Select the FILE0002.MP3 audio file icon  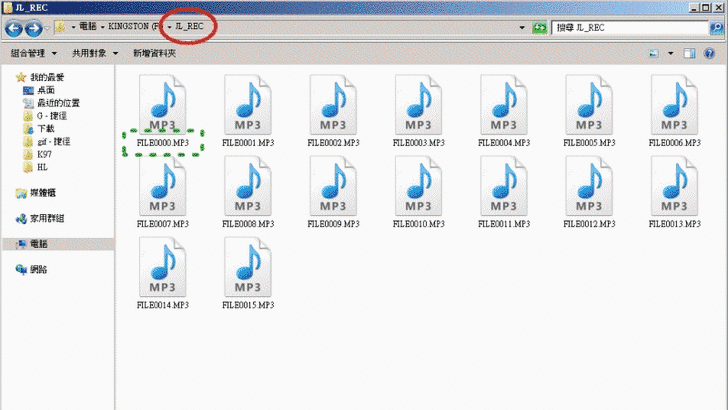pos(333,104)
